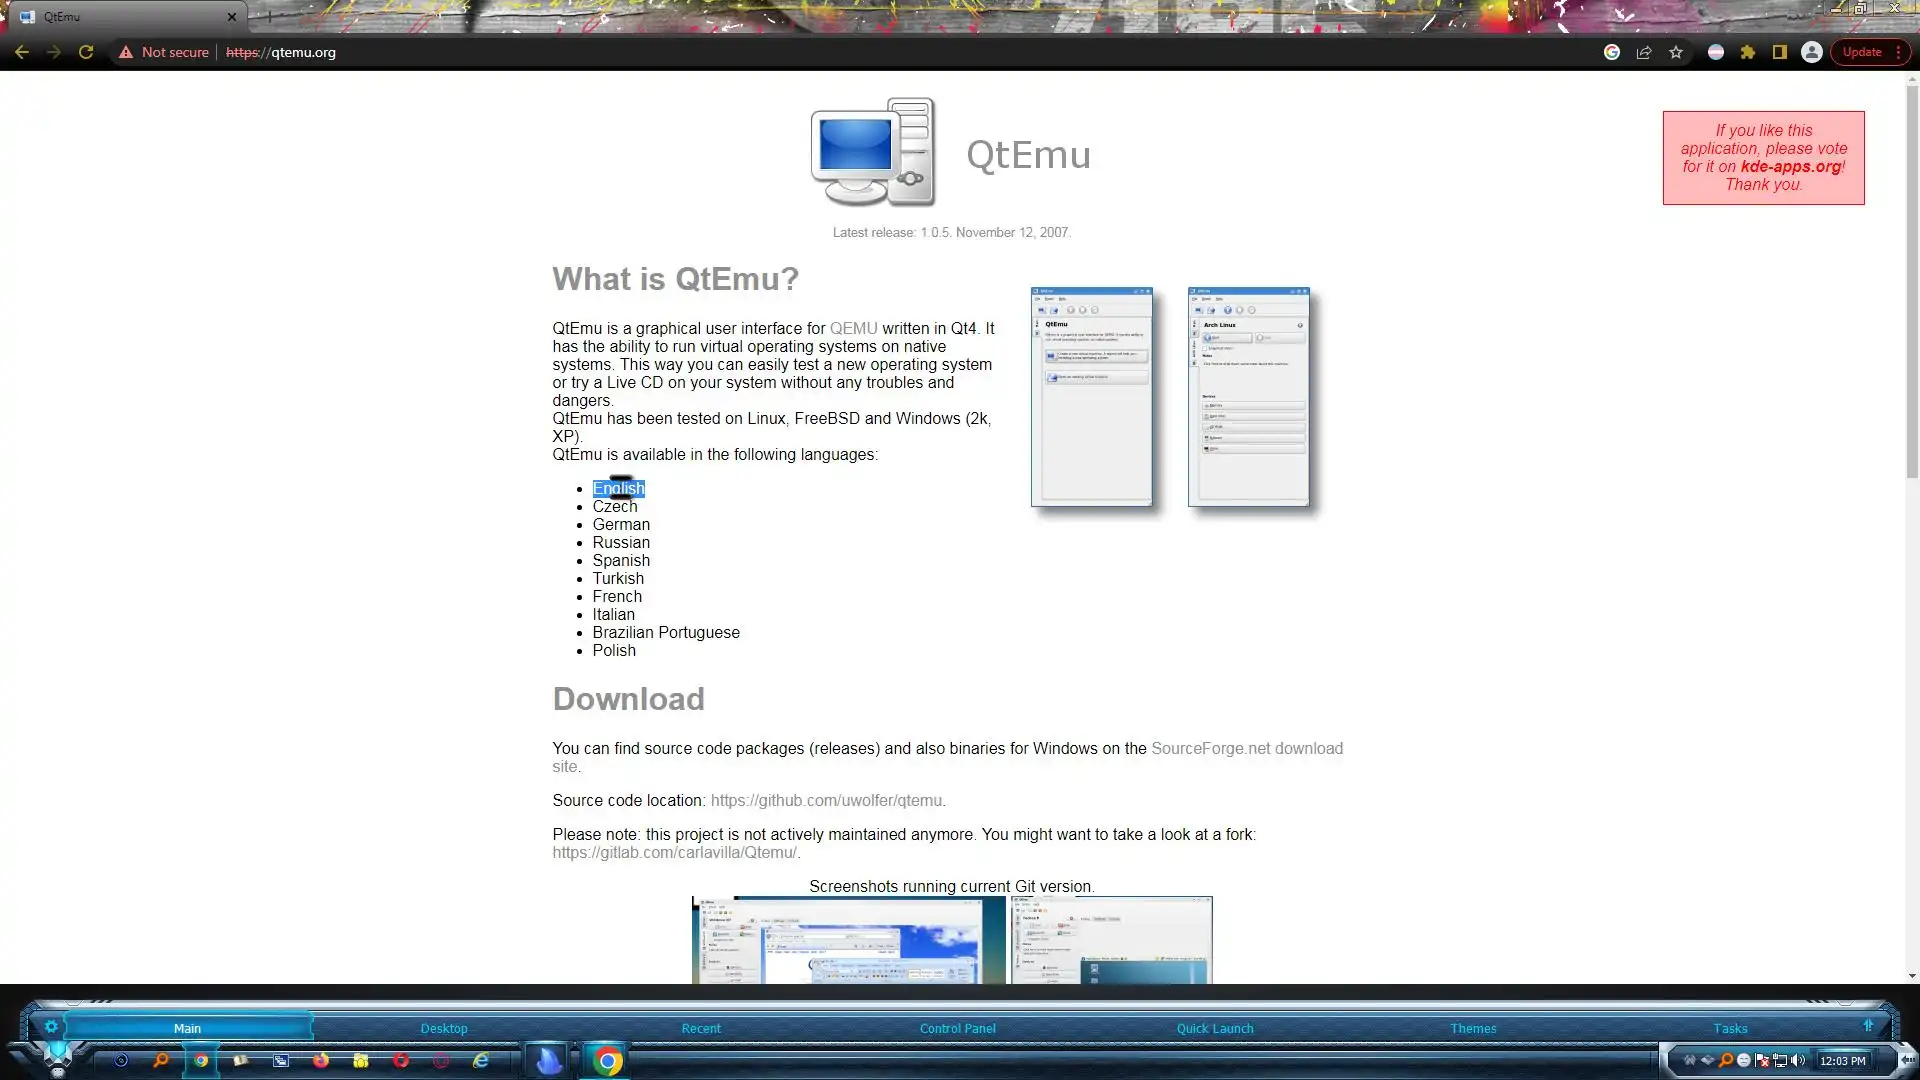Click the browser back arrow
Viewport: 1920px width, 1080px height.
click(22, 52)
